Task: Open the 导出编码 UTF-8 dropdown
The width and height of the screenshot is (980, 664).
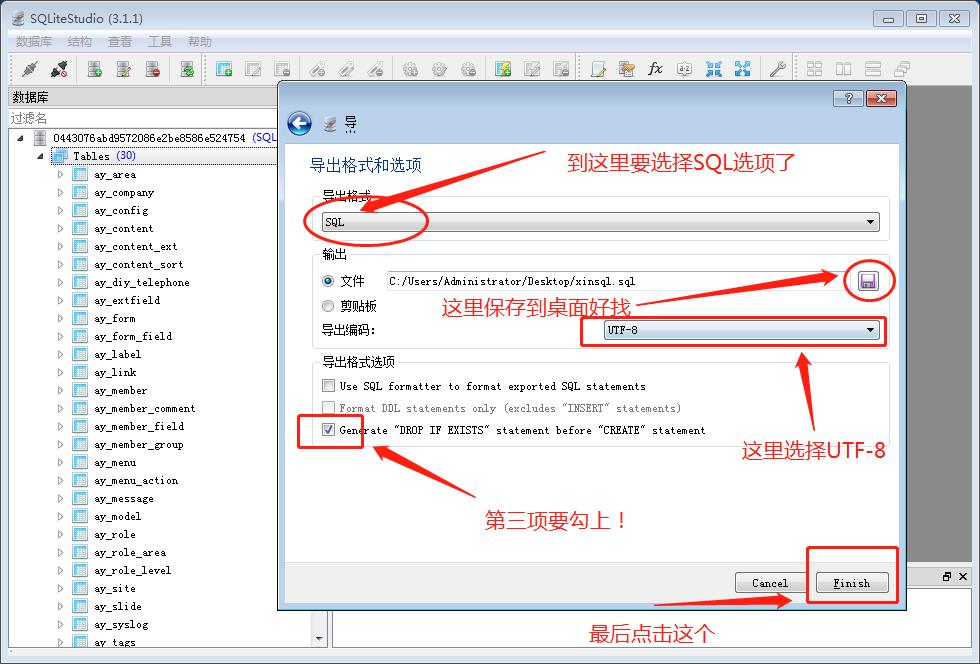Action: click(741, 330)
